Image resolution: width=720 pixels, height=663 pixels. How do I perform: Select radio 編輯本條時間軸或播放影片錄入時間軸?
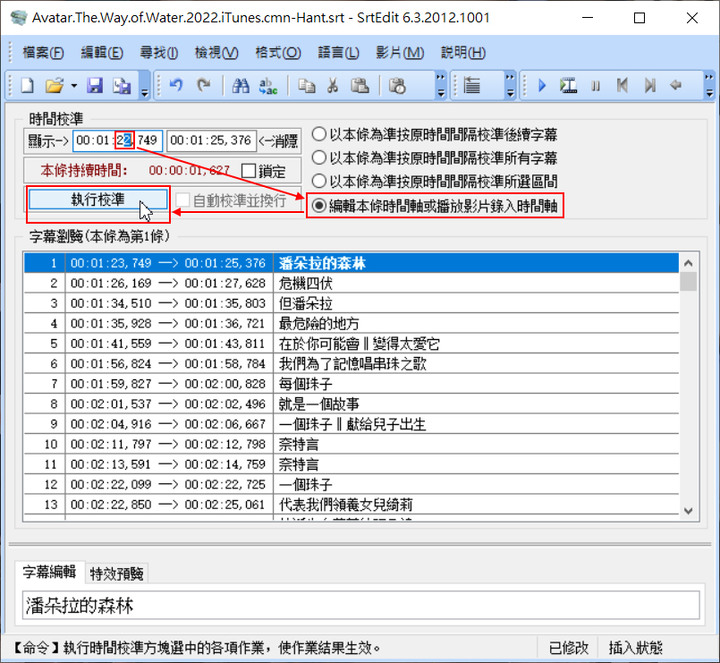tap(434, 206)
